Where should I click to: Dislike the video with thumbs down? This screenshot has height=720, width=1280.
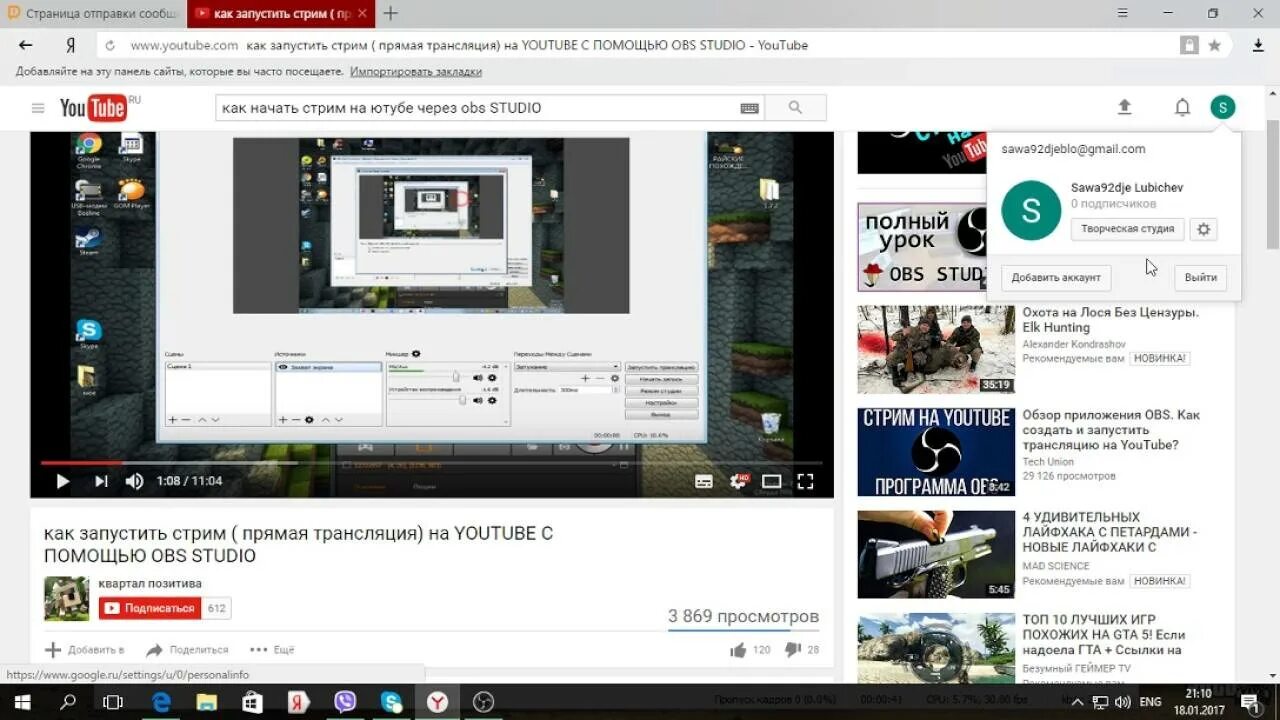[x=793, y=650]
